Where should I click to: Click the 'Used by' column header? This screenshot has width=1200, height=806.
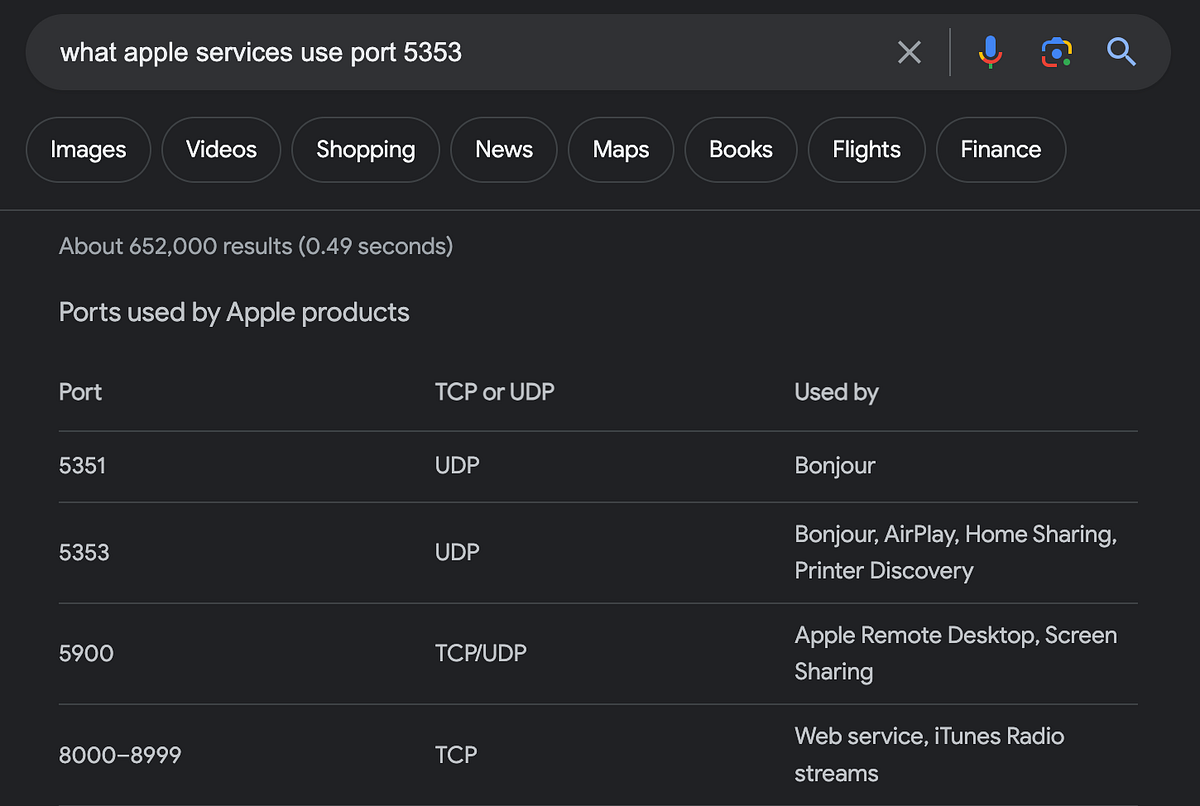tap(836, 392)
